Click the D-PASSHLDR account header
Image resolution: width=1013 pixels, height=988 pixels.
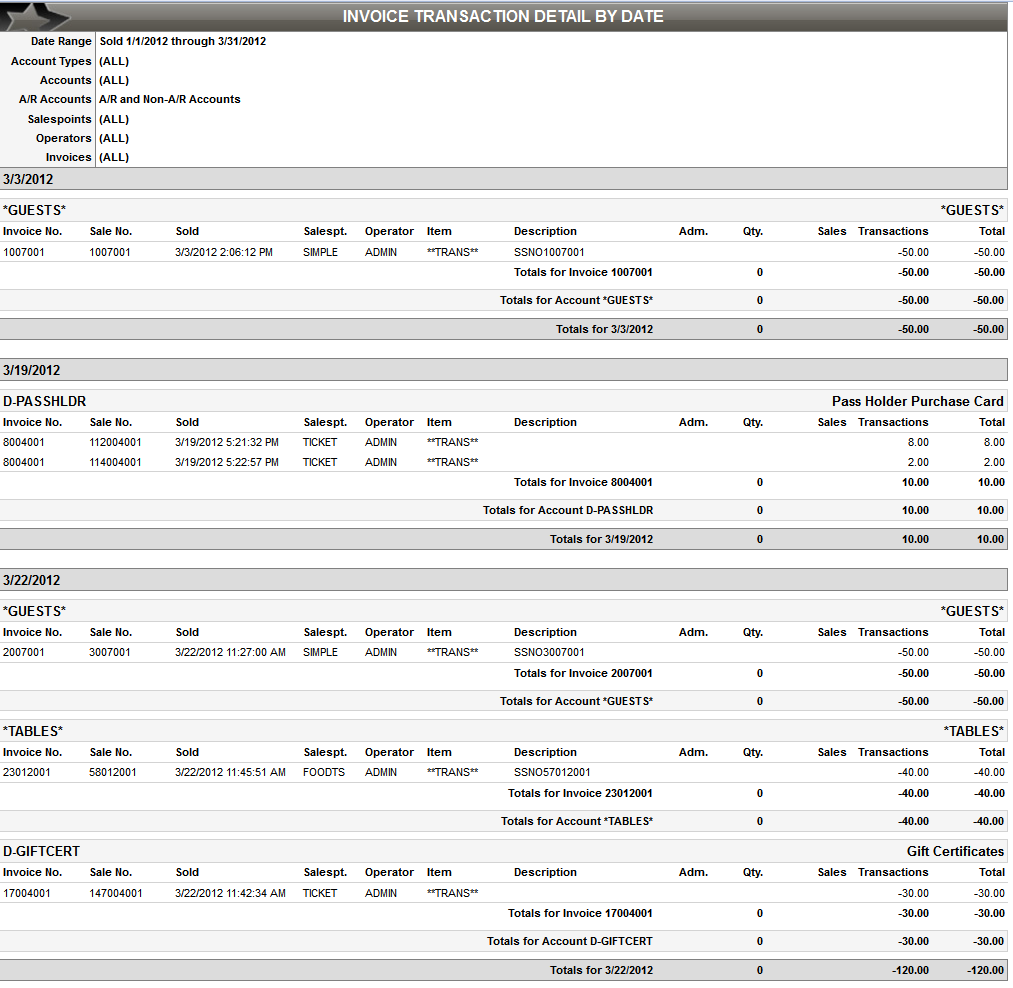[x=40, y=400]
